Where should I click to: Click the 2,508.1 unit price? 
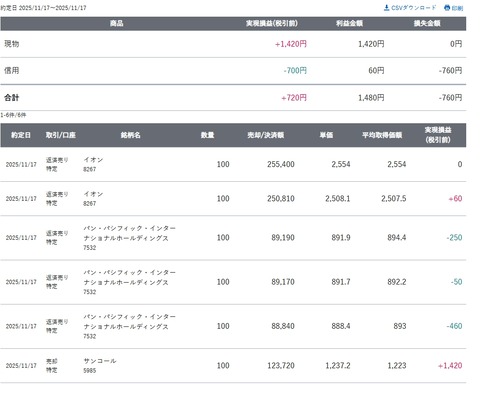[x=338, y=199]
